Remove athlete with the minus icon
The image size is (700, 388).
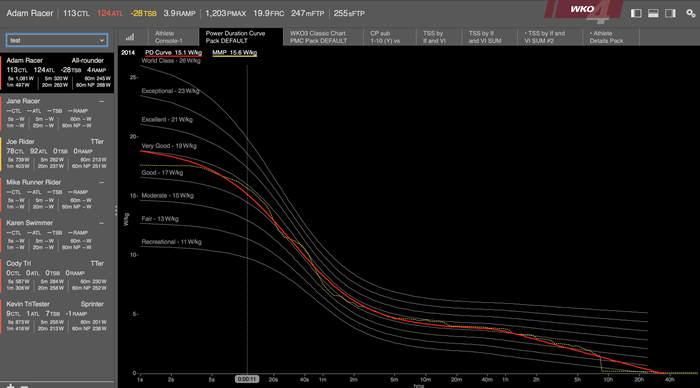click(24, 386)
